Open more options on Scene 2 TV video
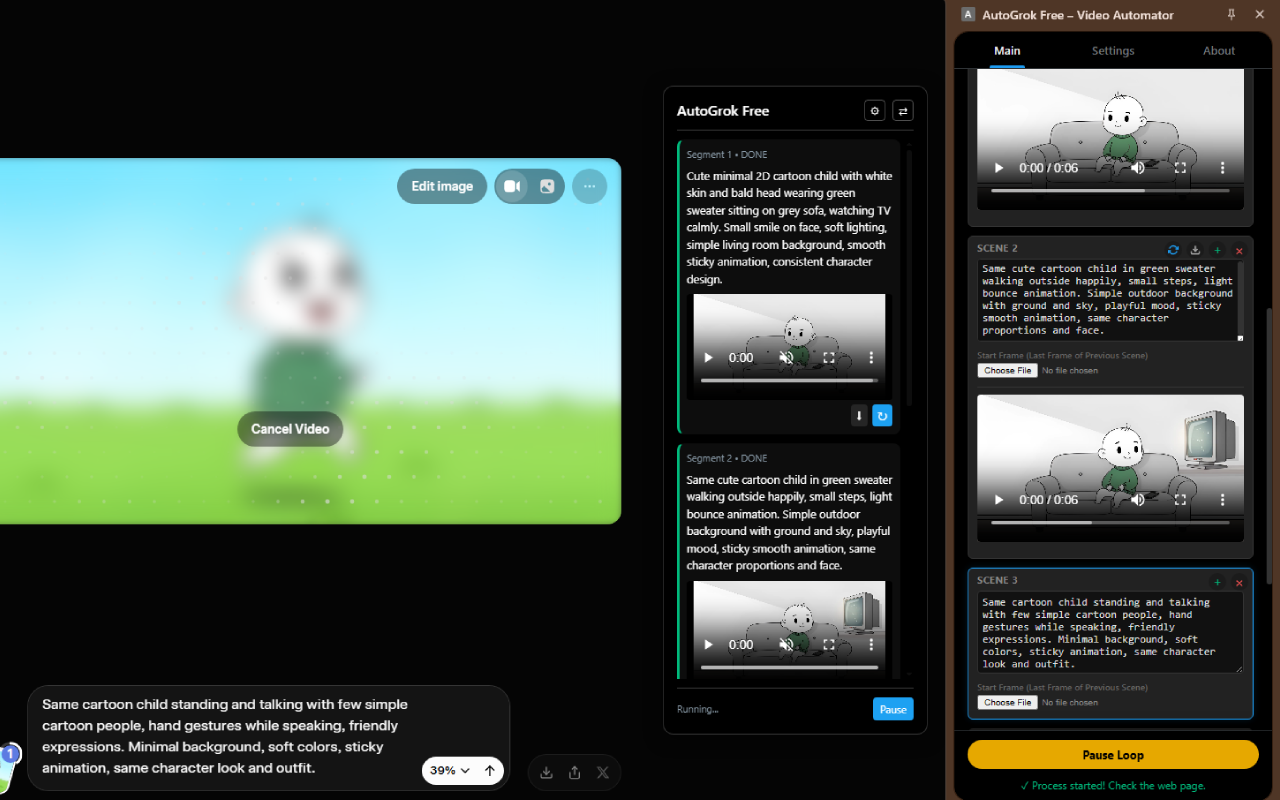The width and height of the screenshot is (1280, 800). pos(1222,500)
